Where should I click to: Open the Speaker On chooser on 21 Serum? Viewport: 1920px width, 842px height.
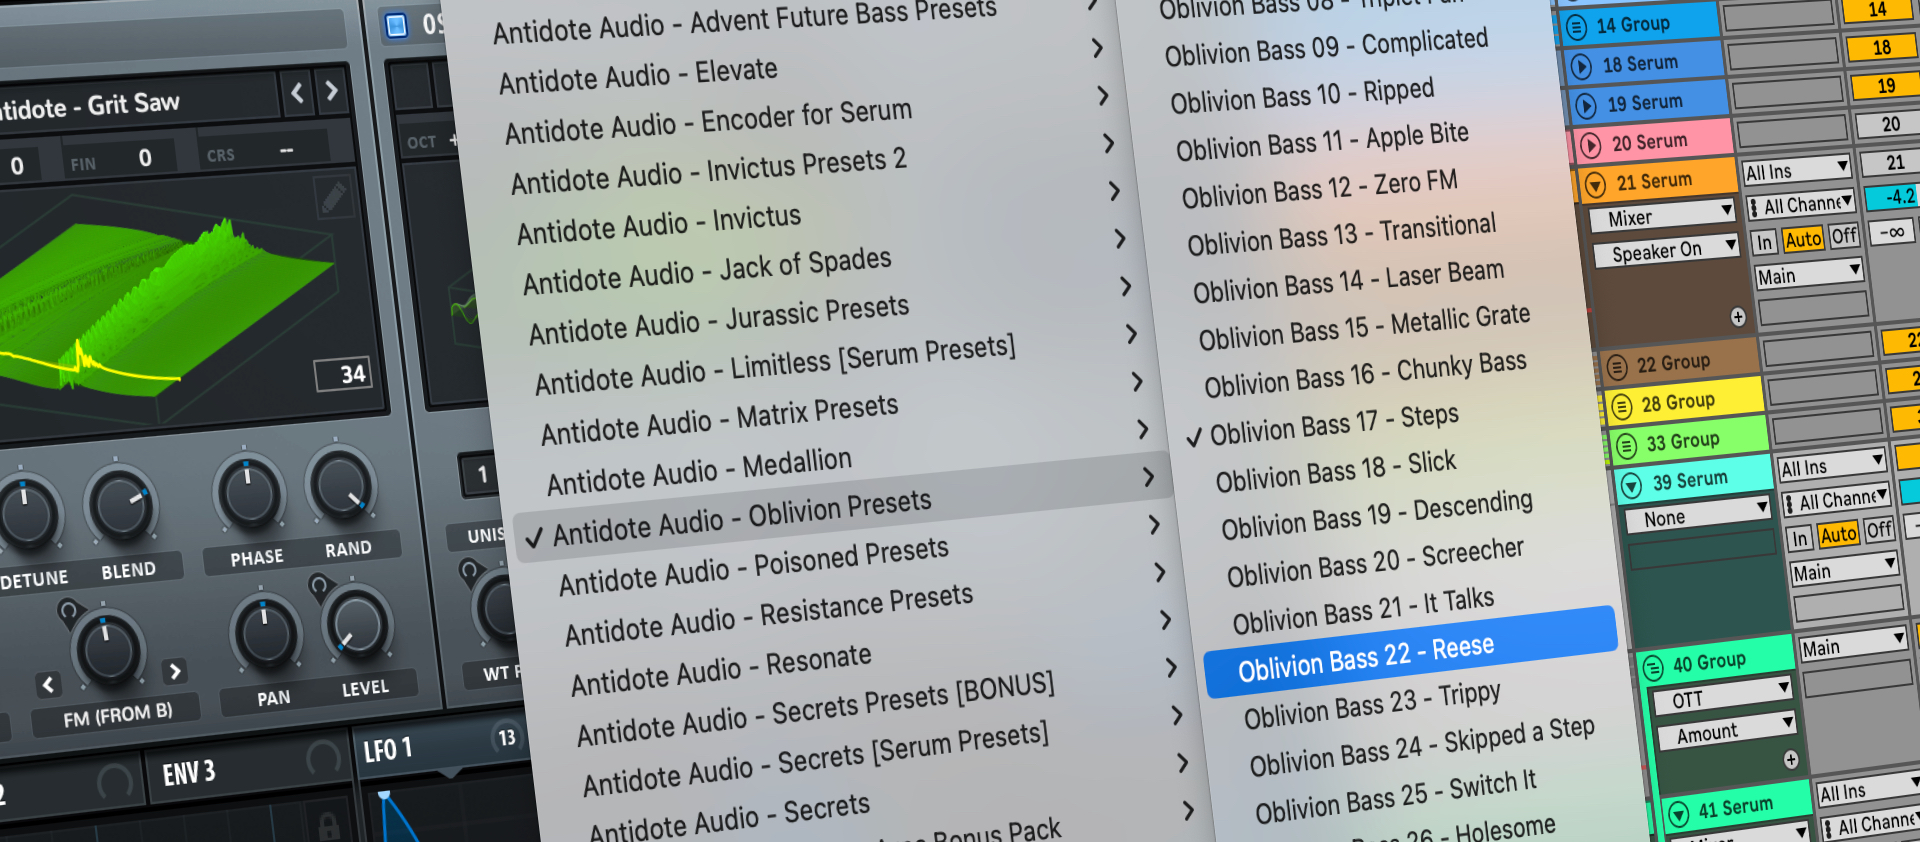click(1666, 249)
